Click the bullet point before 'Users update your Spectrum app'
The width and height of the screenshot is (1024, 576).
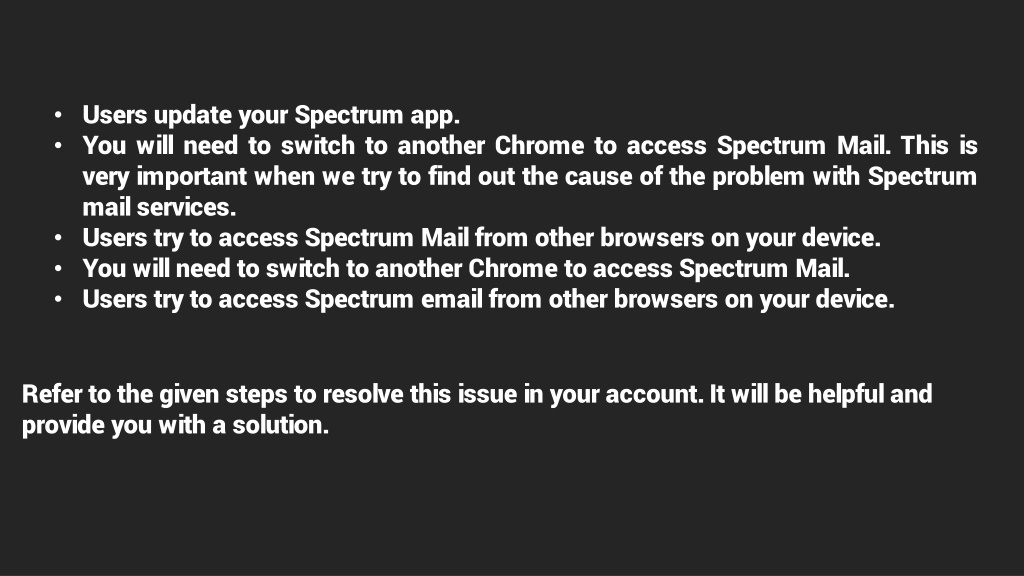[x=58, y=115]
